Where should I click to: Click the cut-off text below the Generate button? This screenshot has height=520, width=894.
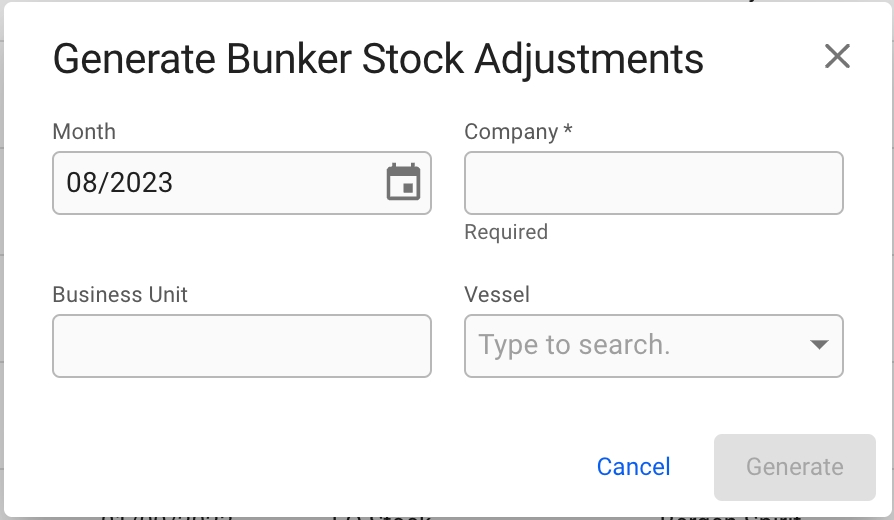(x=730, y=517)
